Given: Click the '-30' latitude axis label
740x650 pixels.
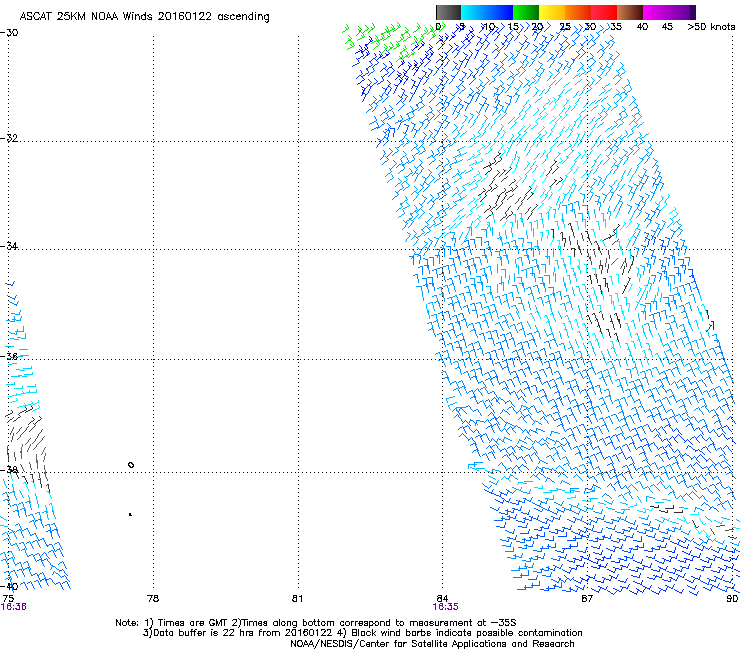Looking at the screenshot, I should pos(9,33).
